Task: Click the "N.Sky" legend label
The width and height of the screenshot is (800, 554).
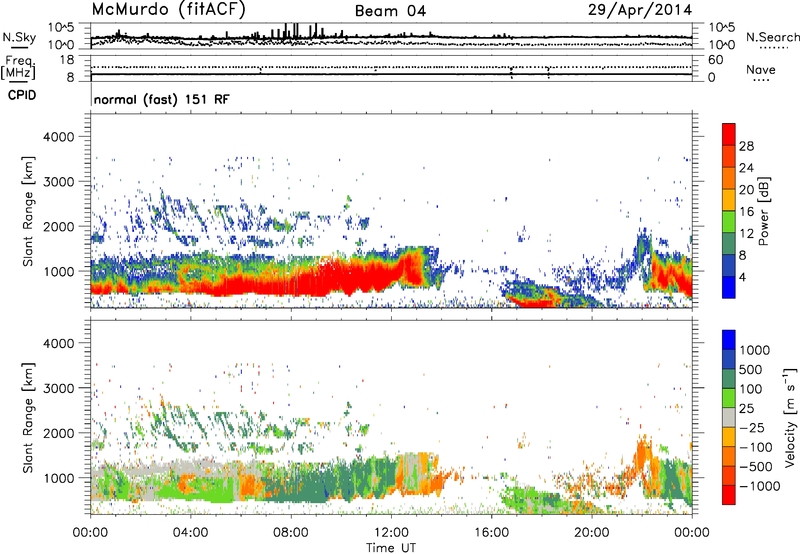Action: coord(19,37)
